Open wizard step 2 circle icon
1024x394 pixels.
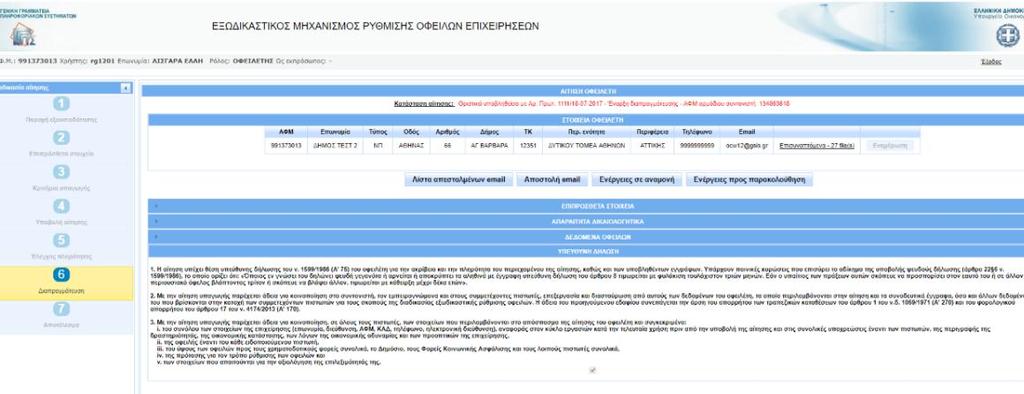click(x=61, y=137)
